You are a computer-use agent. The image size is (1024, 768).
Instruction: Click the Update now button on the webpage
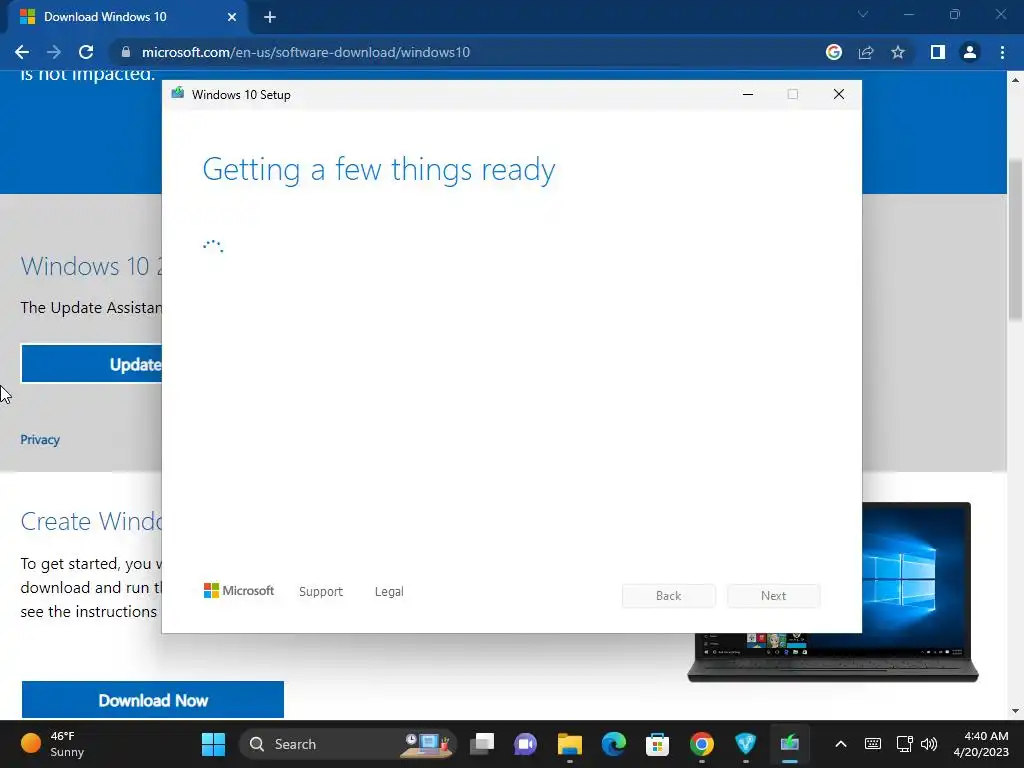click(x=91, y=364)
